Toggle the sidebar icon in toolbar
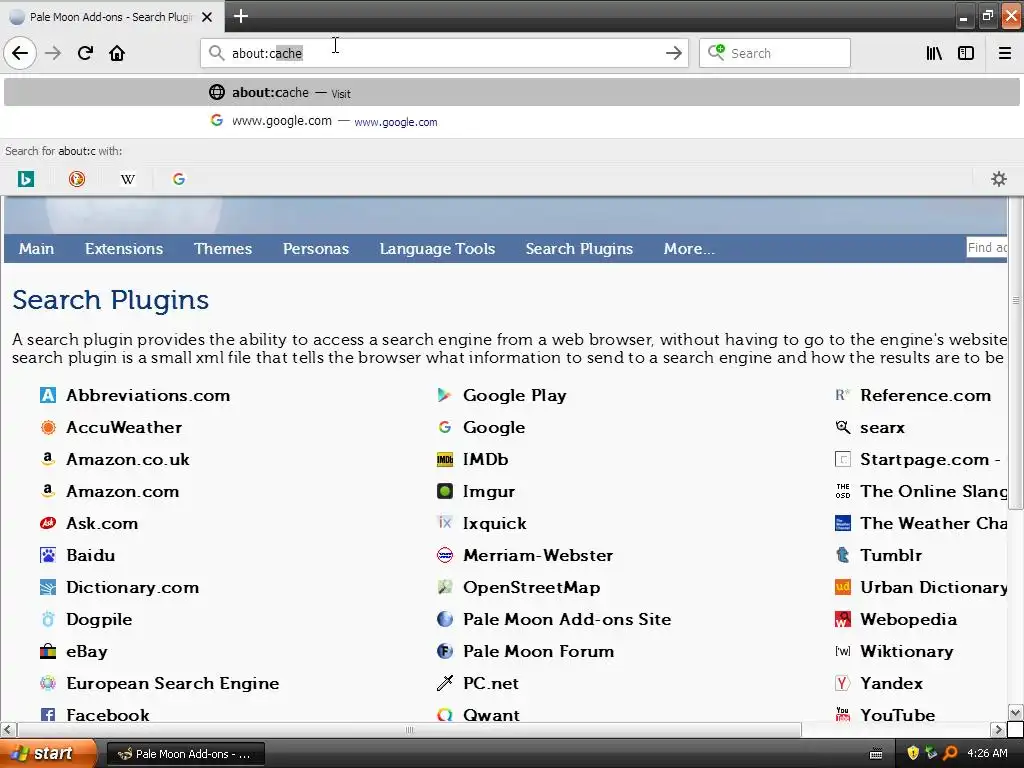The height and width of the screenshot is (768, 1024). coord(966,53)
